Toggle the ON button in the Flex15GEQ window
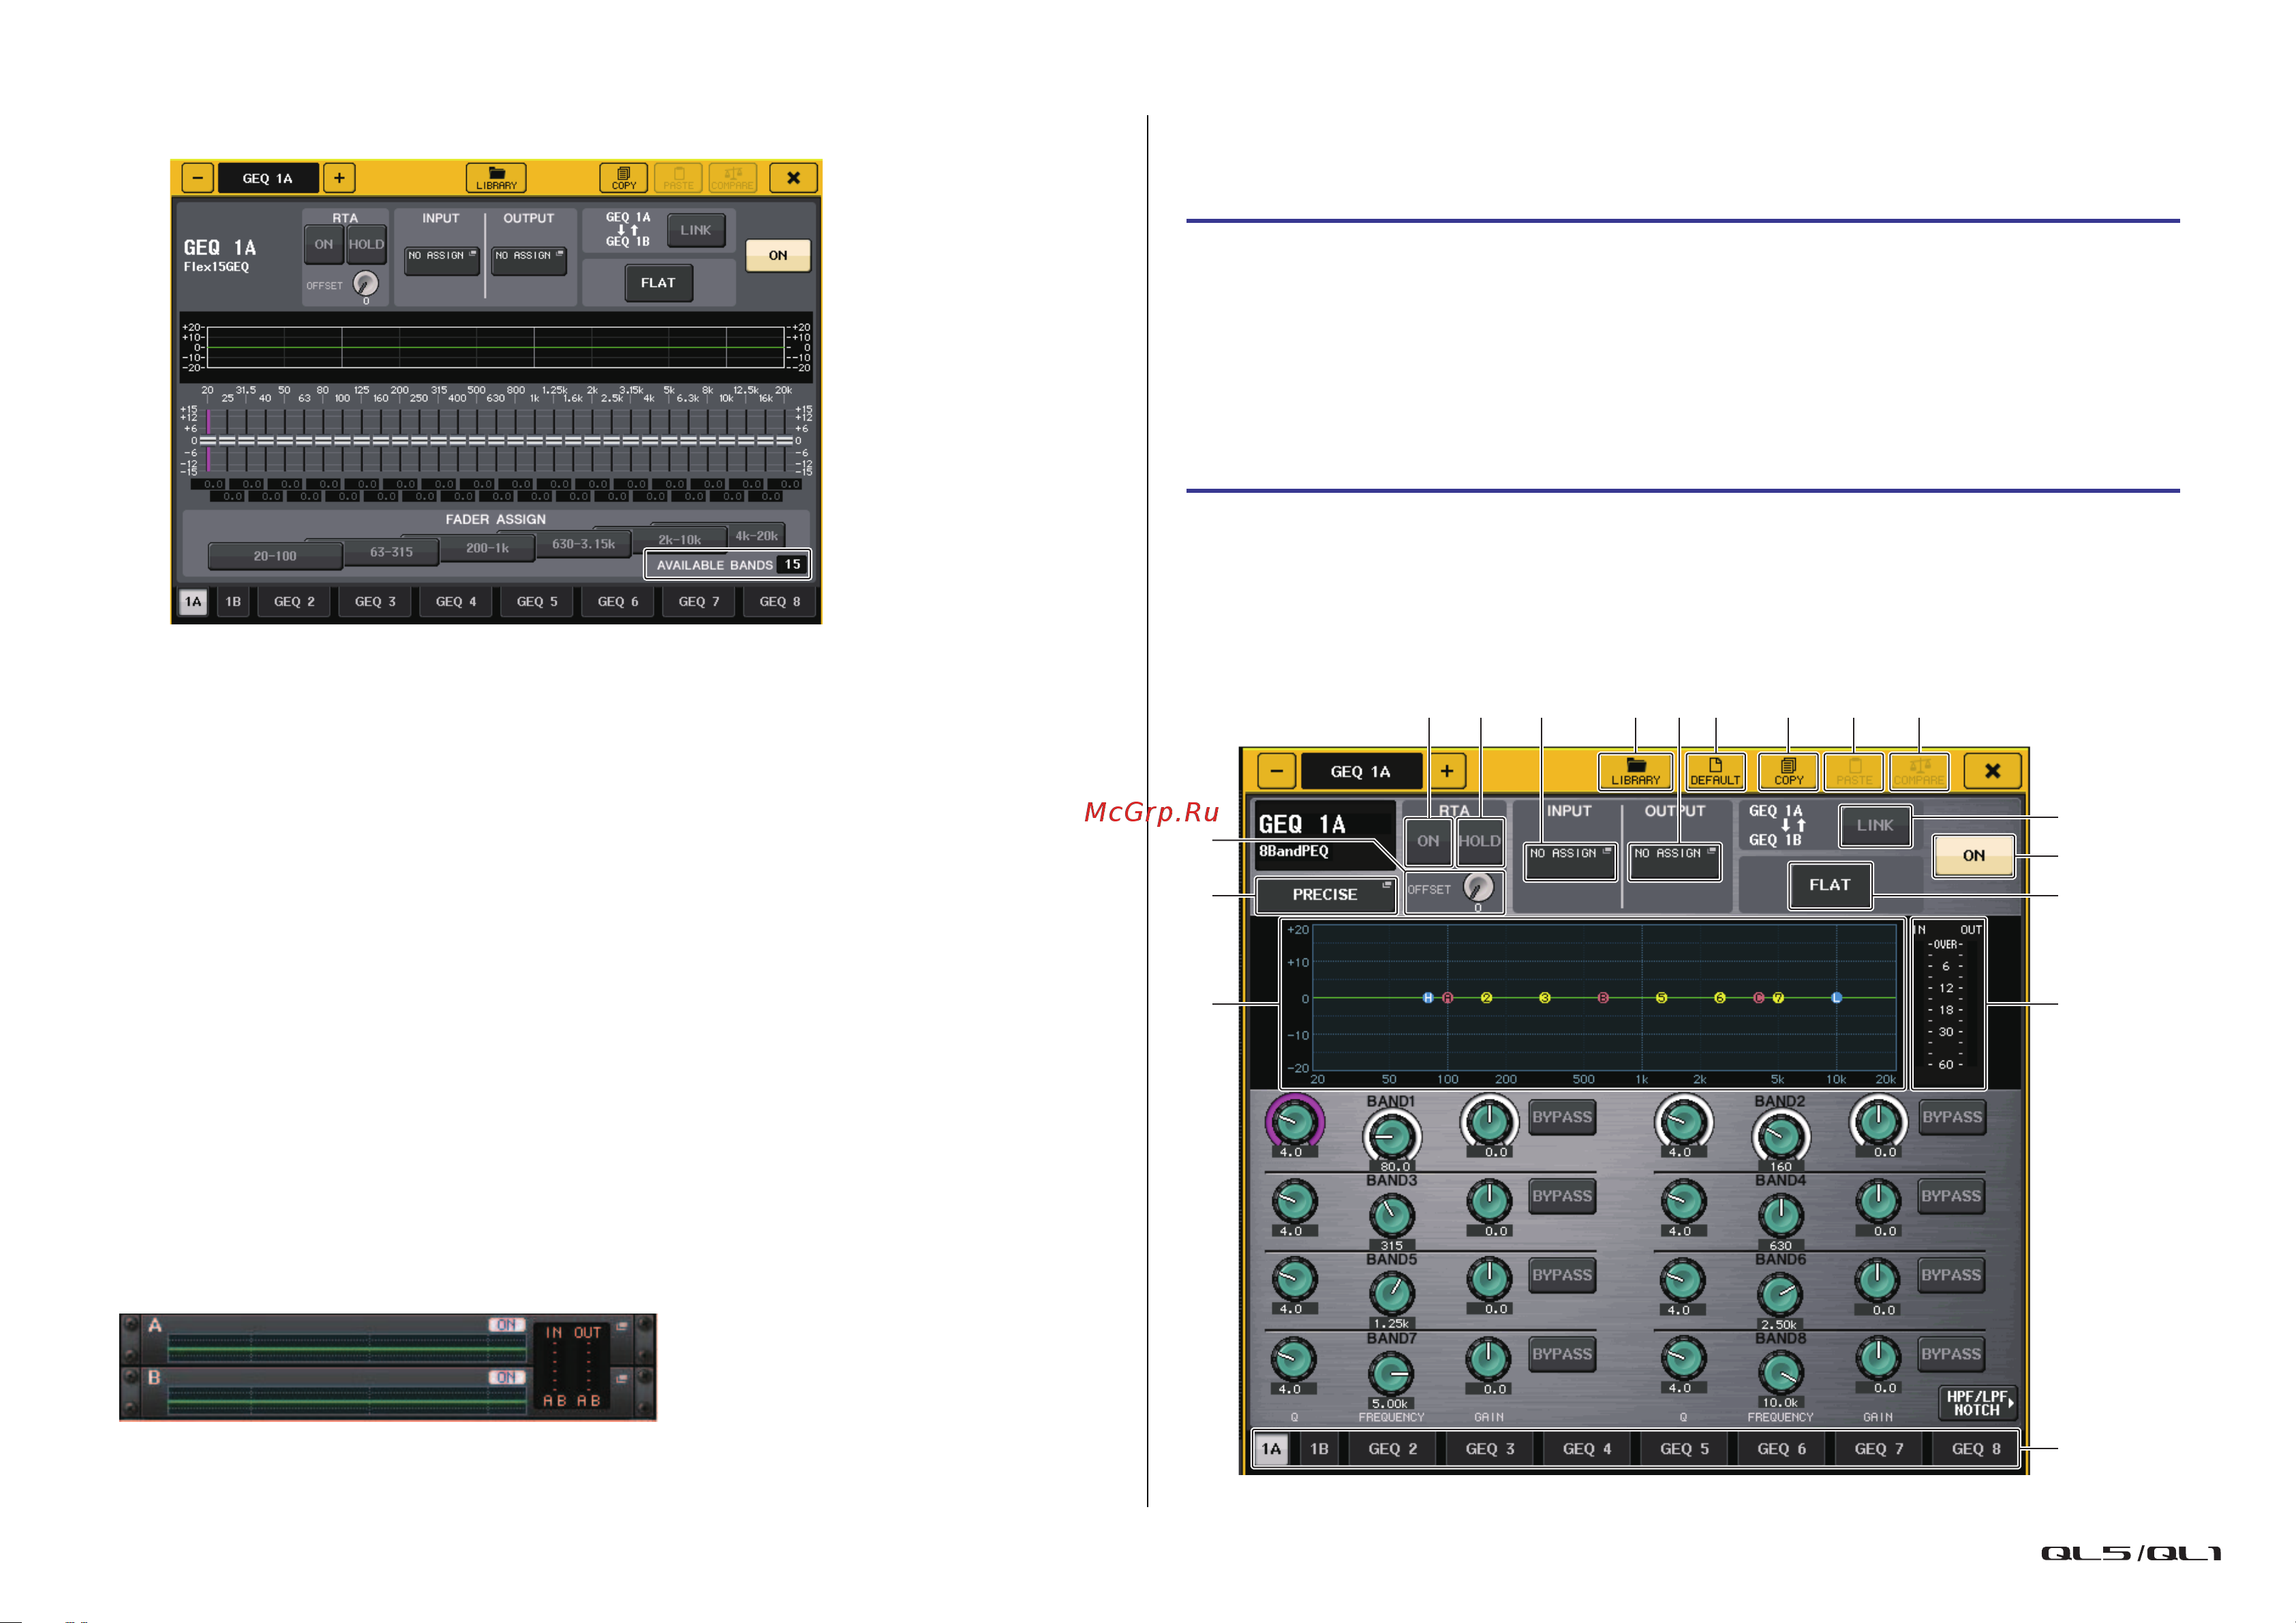This screenshot has height=1623, width=2296. 778,255
